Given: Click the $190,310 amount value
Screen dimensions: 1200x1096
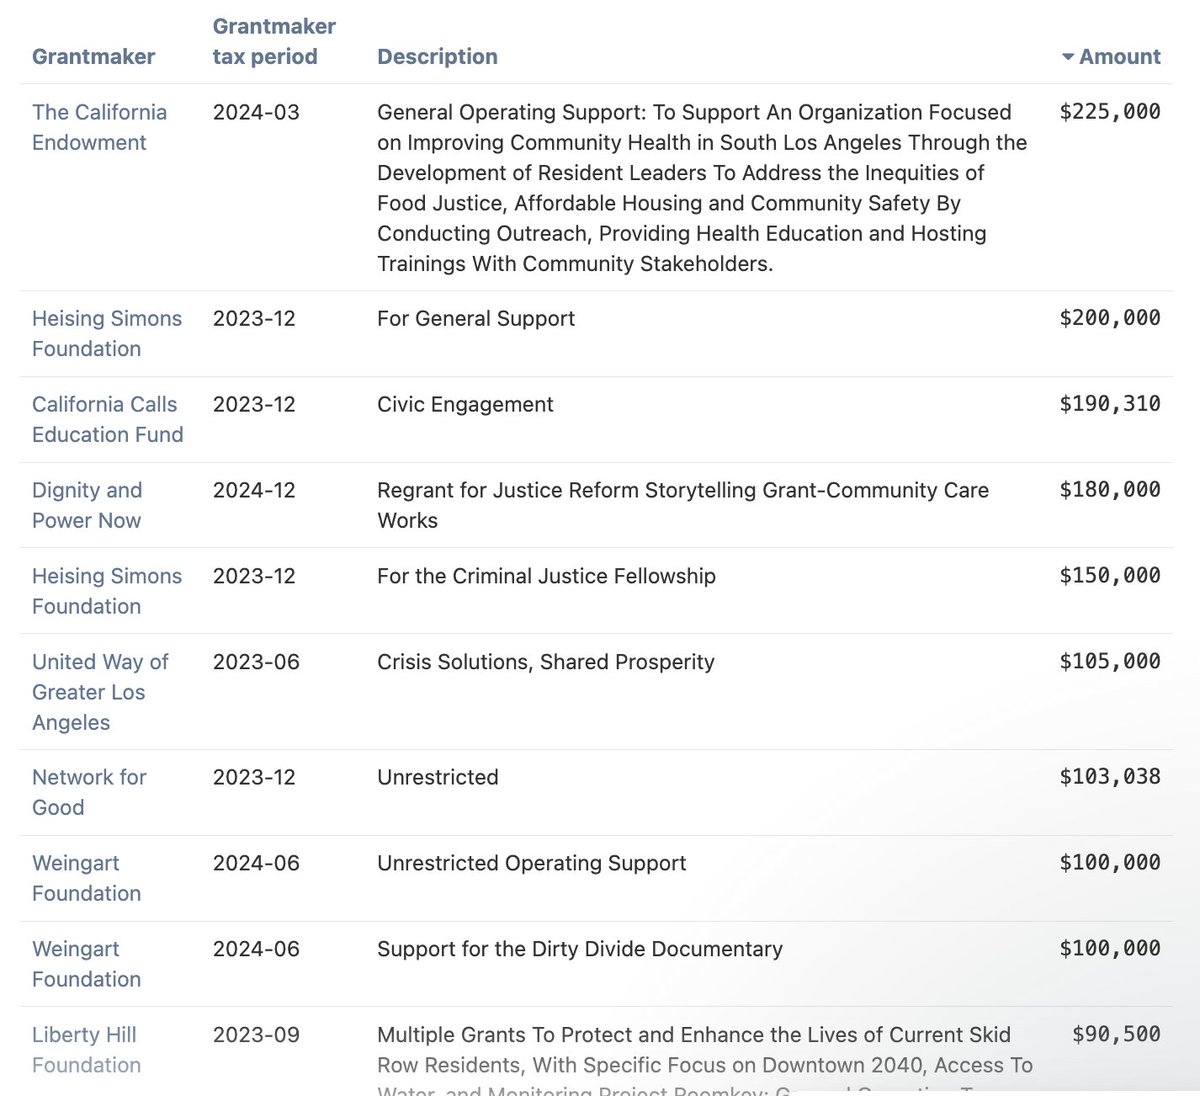Looking at the screenshot, I should tap(1109, 404).
